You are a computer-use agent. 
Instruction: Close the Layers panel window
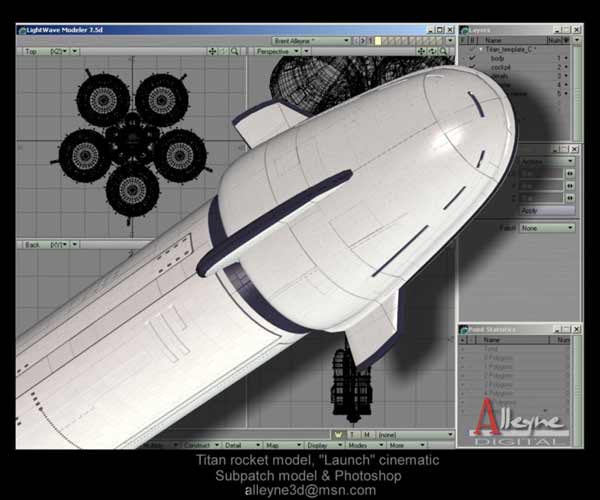pos(577,30)
